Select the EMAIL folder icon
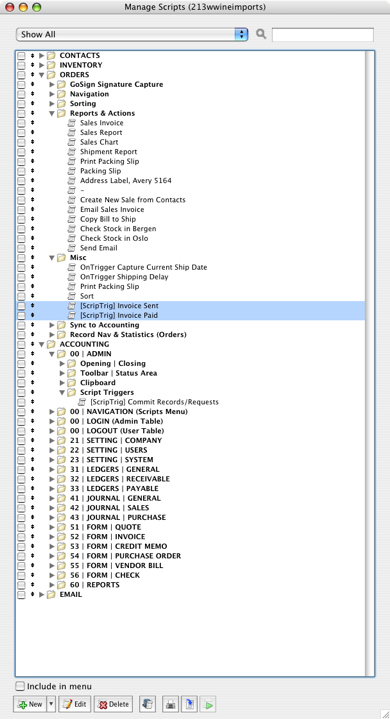Viewport: 390px width, 719px height. click(51, 594)
